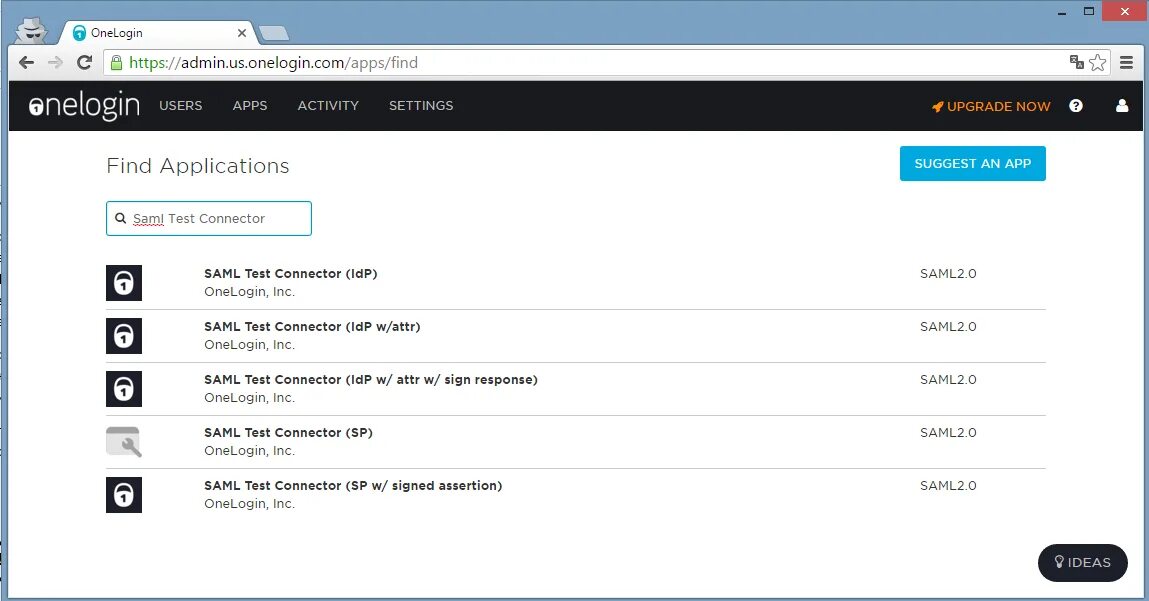This screenshot has height=601, width=1149.
Task: Open SAML Test Connector (IdP) link
Action: tap(291, 273)
